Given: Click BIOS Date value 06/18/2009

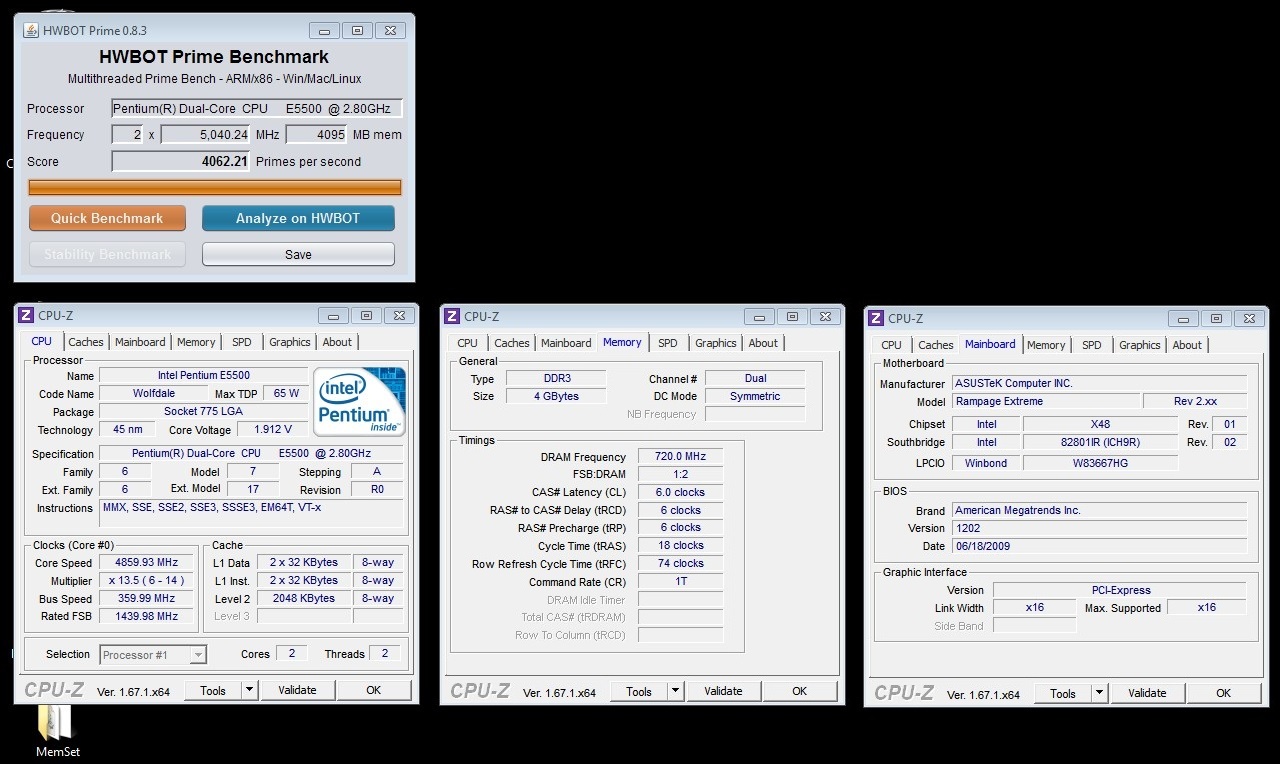Looking at the screenshot, I should coord(1099,546).
